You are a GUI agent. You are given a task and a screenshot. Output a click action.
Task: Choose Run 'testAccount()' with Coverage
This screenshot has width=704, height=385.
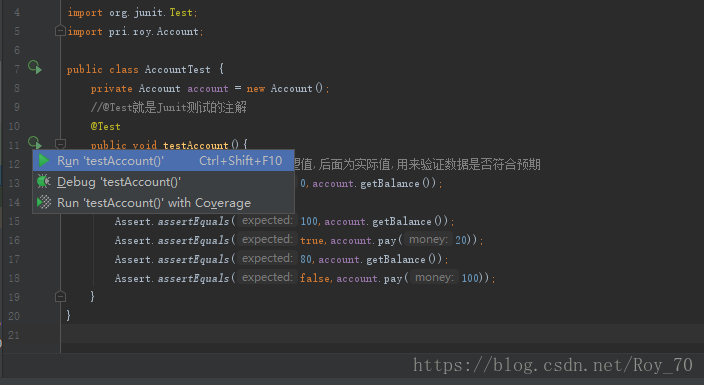tap(163, 203)
